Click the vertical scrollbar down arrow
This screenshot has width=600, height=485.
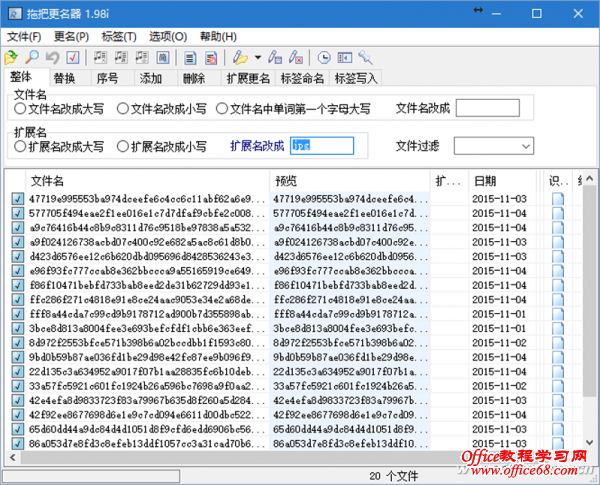pos(590,442)
